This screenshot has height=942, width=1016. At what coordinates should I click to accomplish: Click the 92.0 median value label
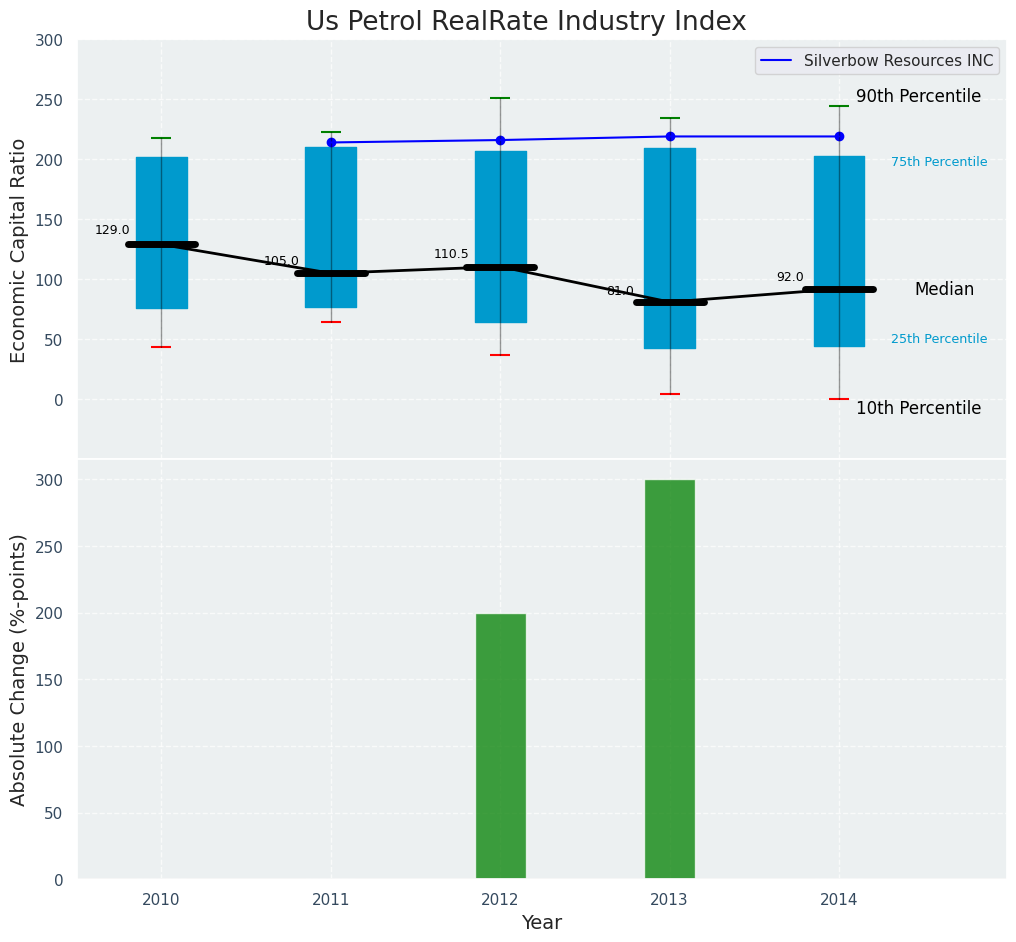click(x=790, y=277)
